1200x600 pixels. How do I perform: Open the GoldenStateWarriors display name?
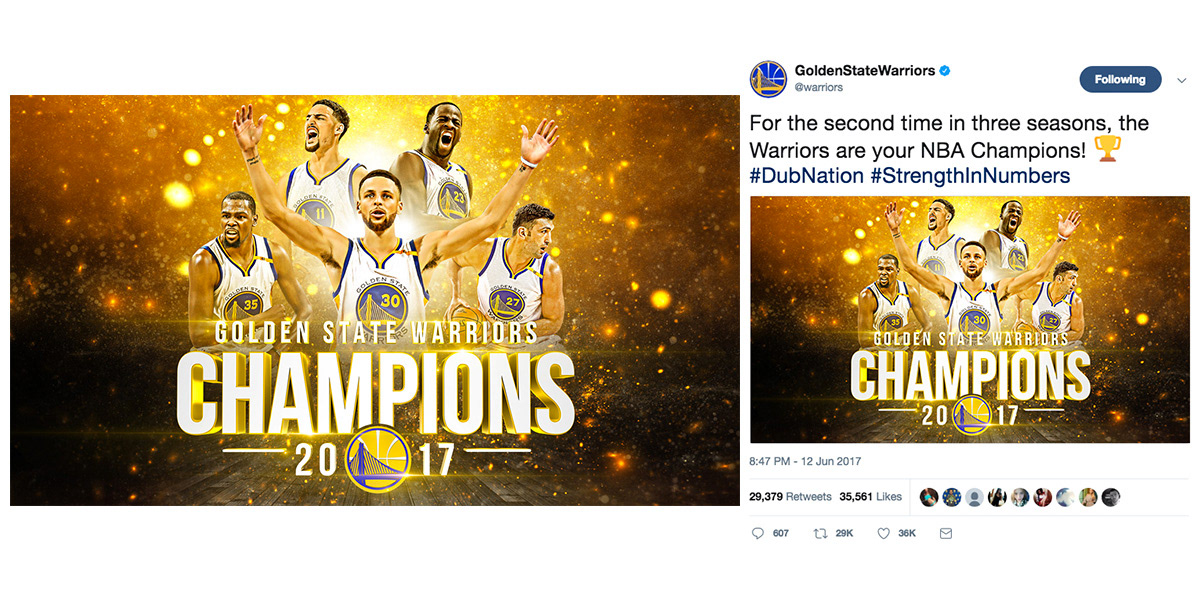(864, 71)
